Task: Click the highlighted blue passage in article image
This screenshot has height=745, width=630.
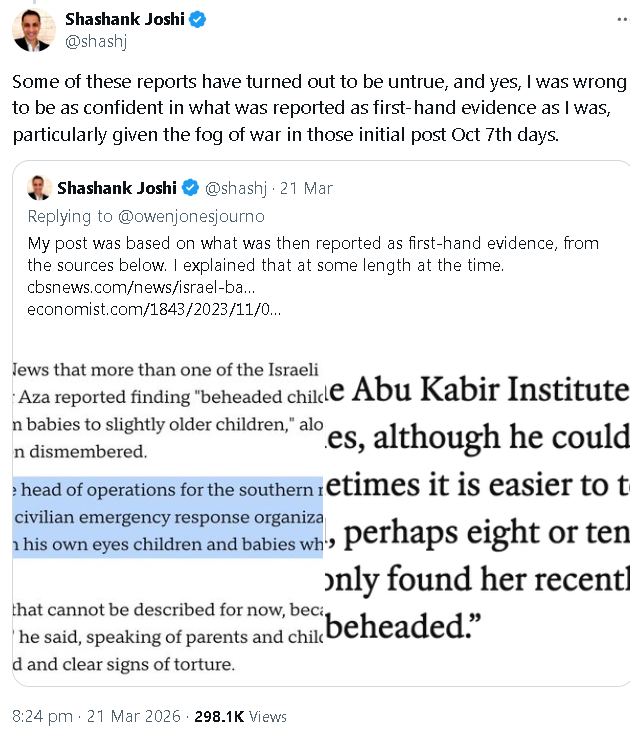Action: [168, 517]
